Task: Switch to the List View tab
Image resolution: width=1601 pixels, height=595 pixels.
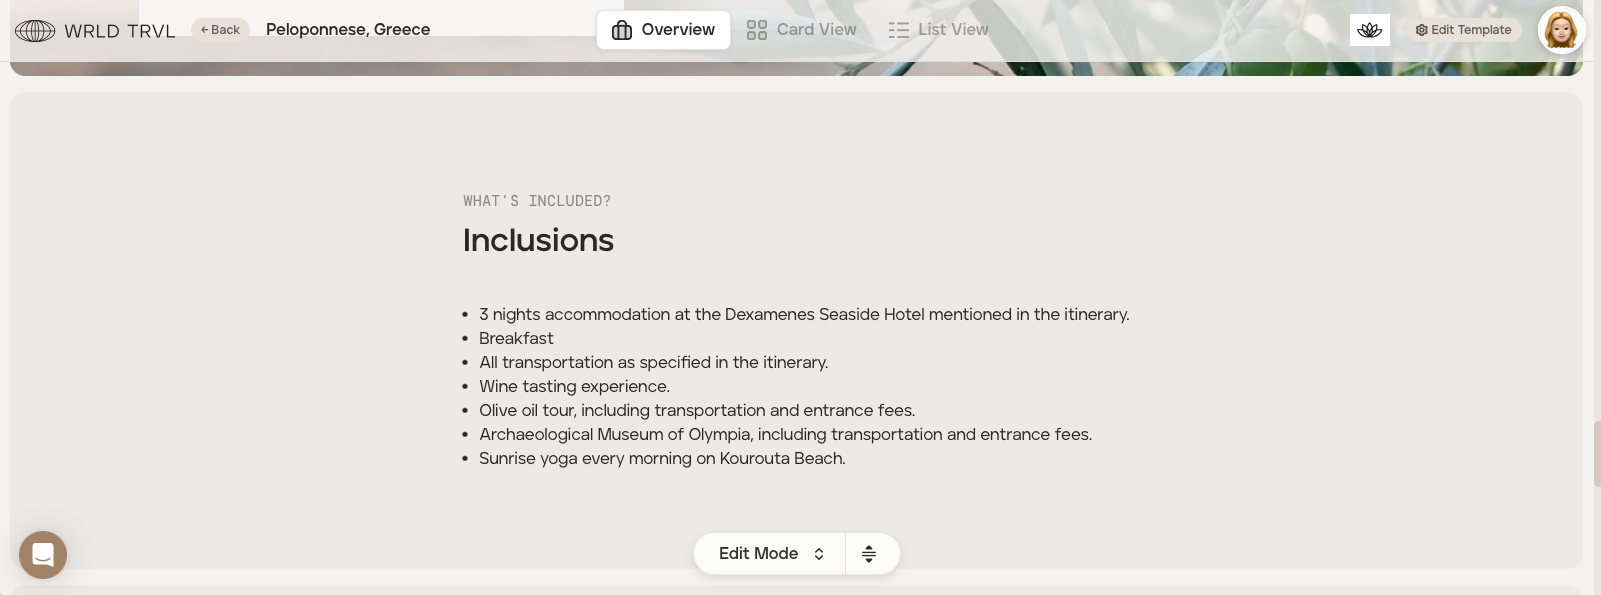Action: (x=939, y=30)
